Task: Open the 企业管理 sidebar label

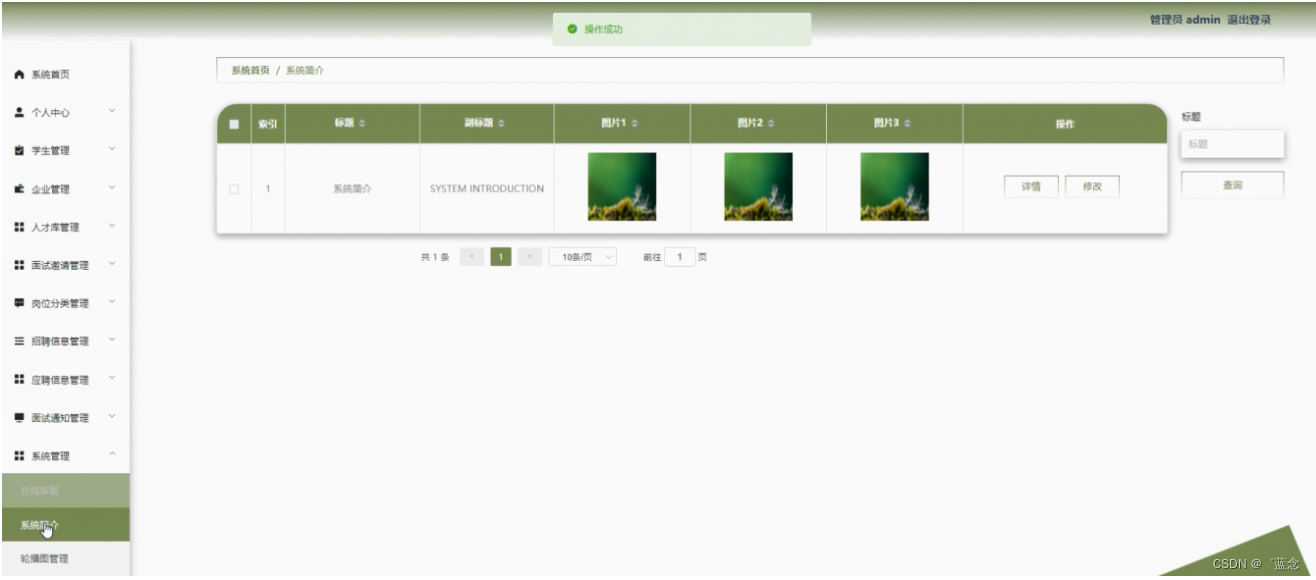Action: click(50, 189)
